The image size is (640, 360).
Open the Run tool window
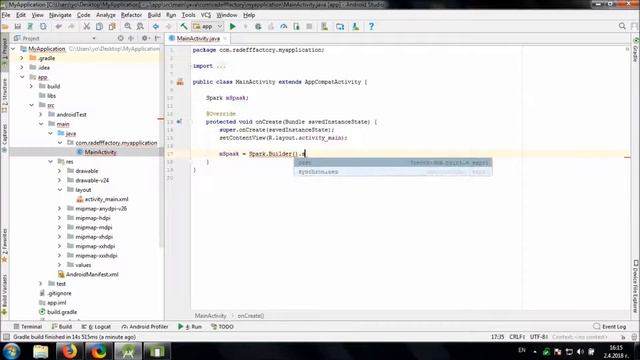coord(190,327)
